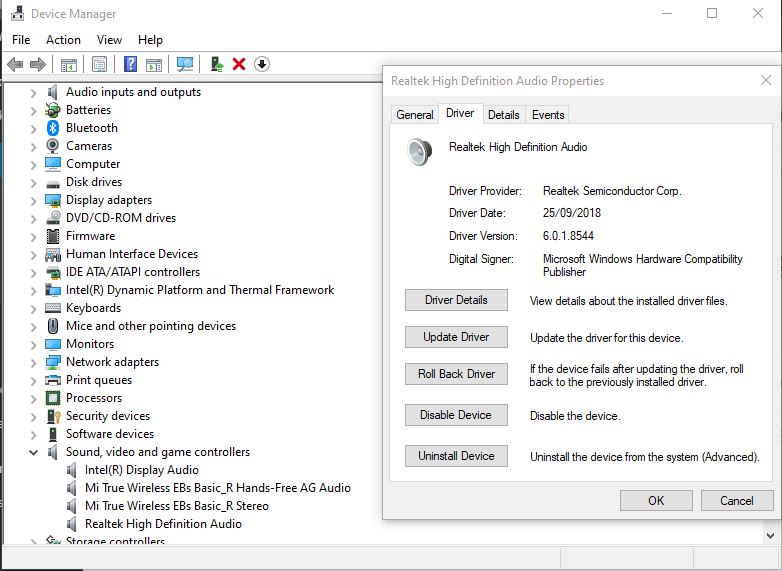Click the Batteries category icon
This screenshot has height=571, width=782.
[53, 110]
